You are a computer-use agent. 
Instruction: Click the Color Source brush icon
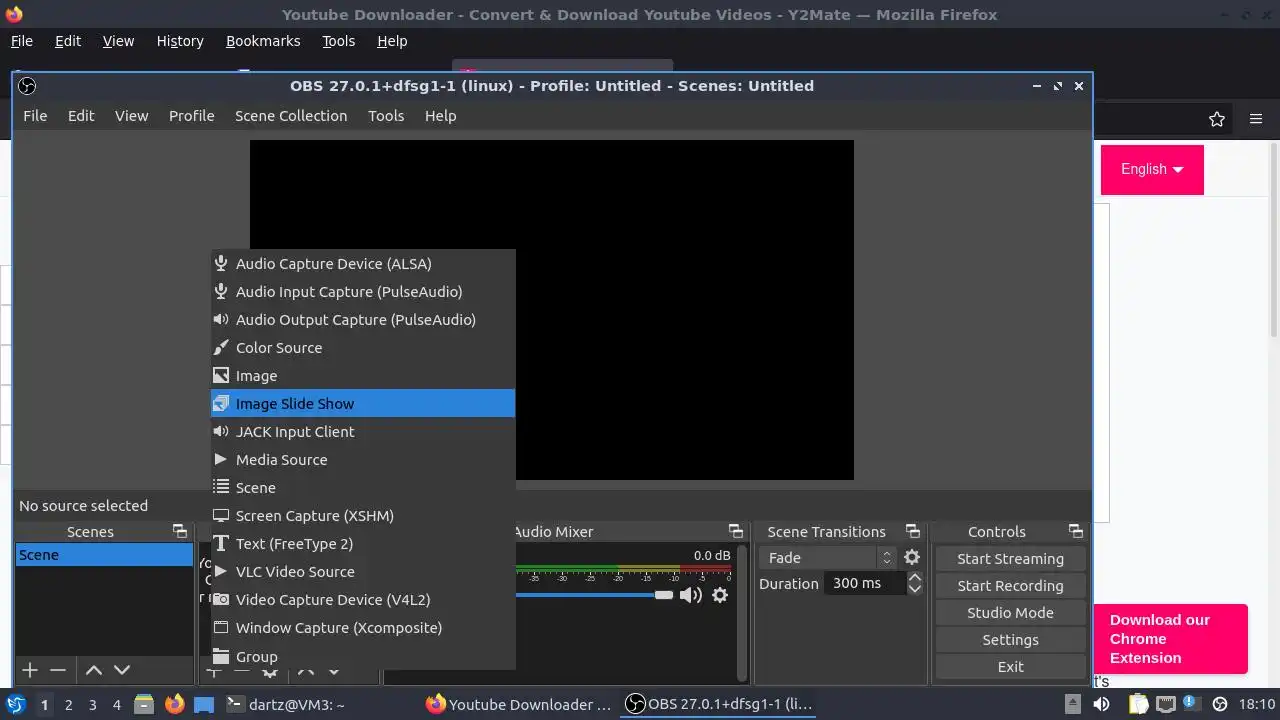click(x=221, y=348)
